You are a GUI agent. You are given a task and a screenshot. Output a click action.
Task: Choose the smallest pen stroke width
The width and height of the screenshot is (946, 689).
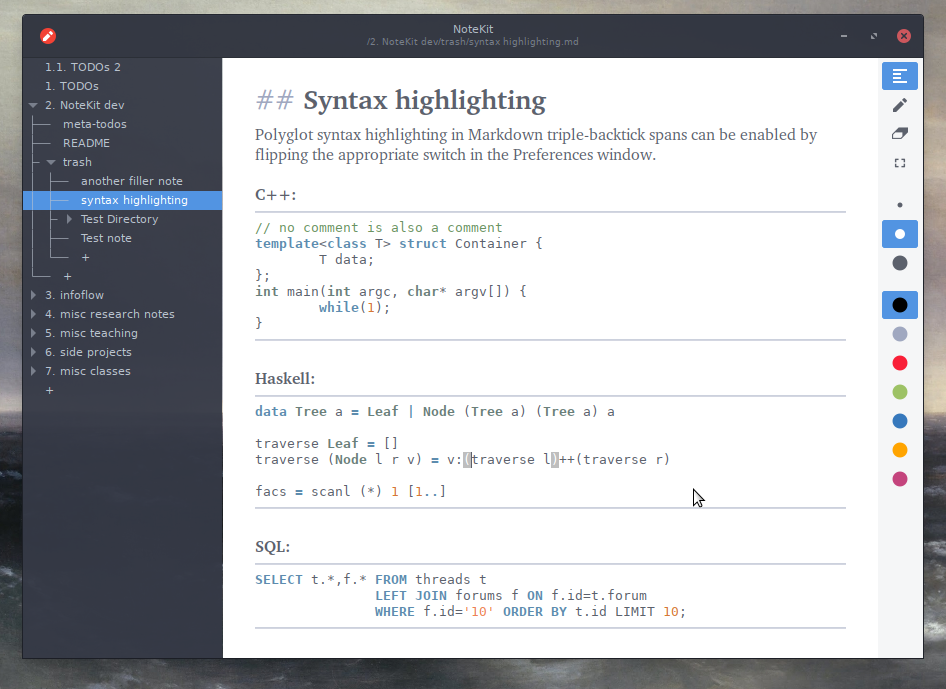coord(900,205)
